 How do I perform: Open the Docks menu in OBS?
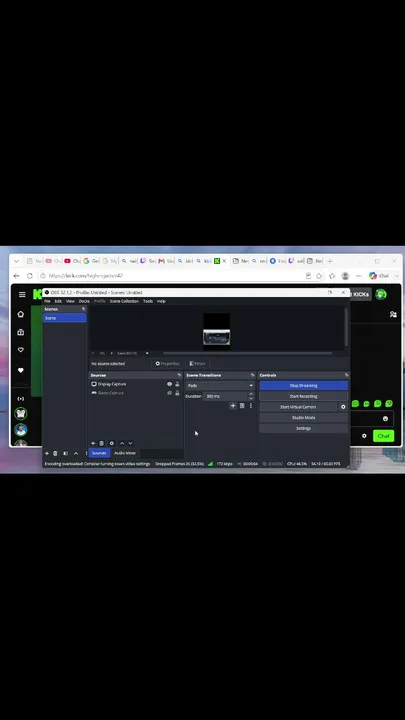click(x=84, y=301)
